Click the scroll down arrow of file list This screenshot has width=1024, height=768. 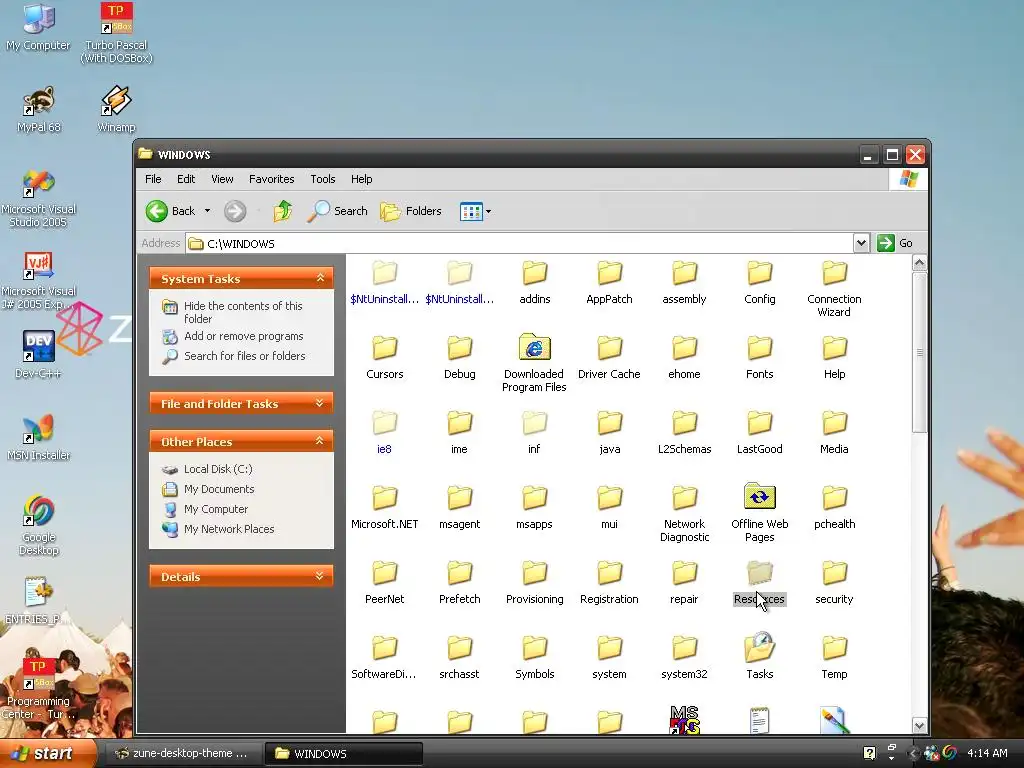920,726
